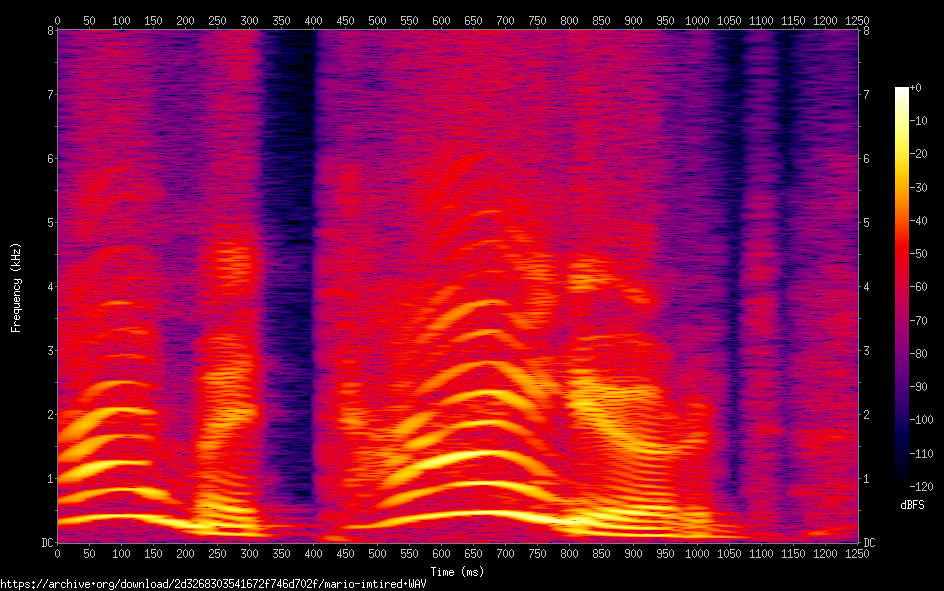This screenshot has width=944, height=591.
Task: Click the 8 kHz label on the left axis
Action: click(x=48, y=31)
